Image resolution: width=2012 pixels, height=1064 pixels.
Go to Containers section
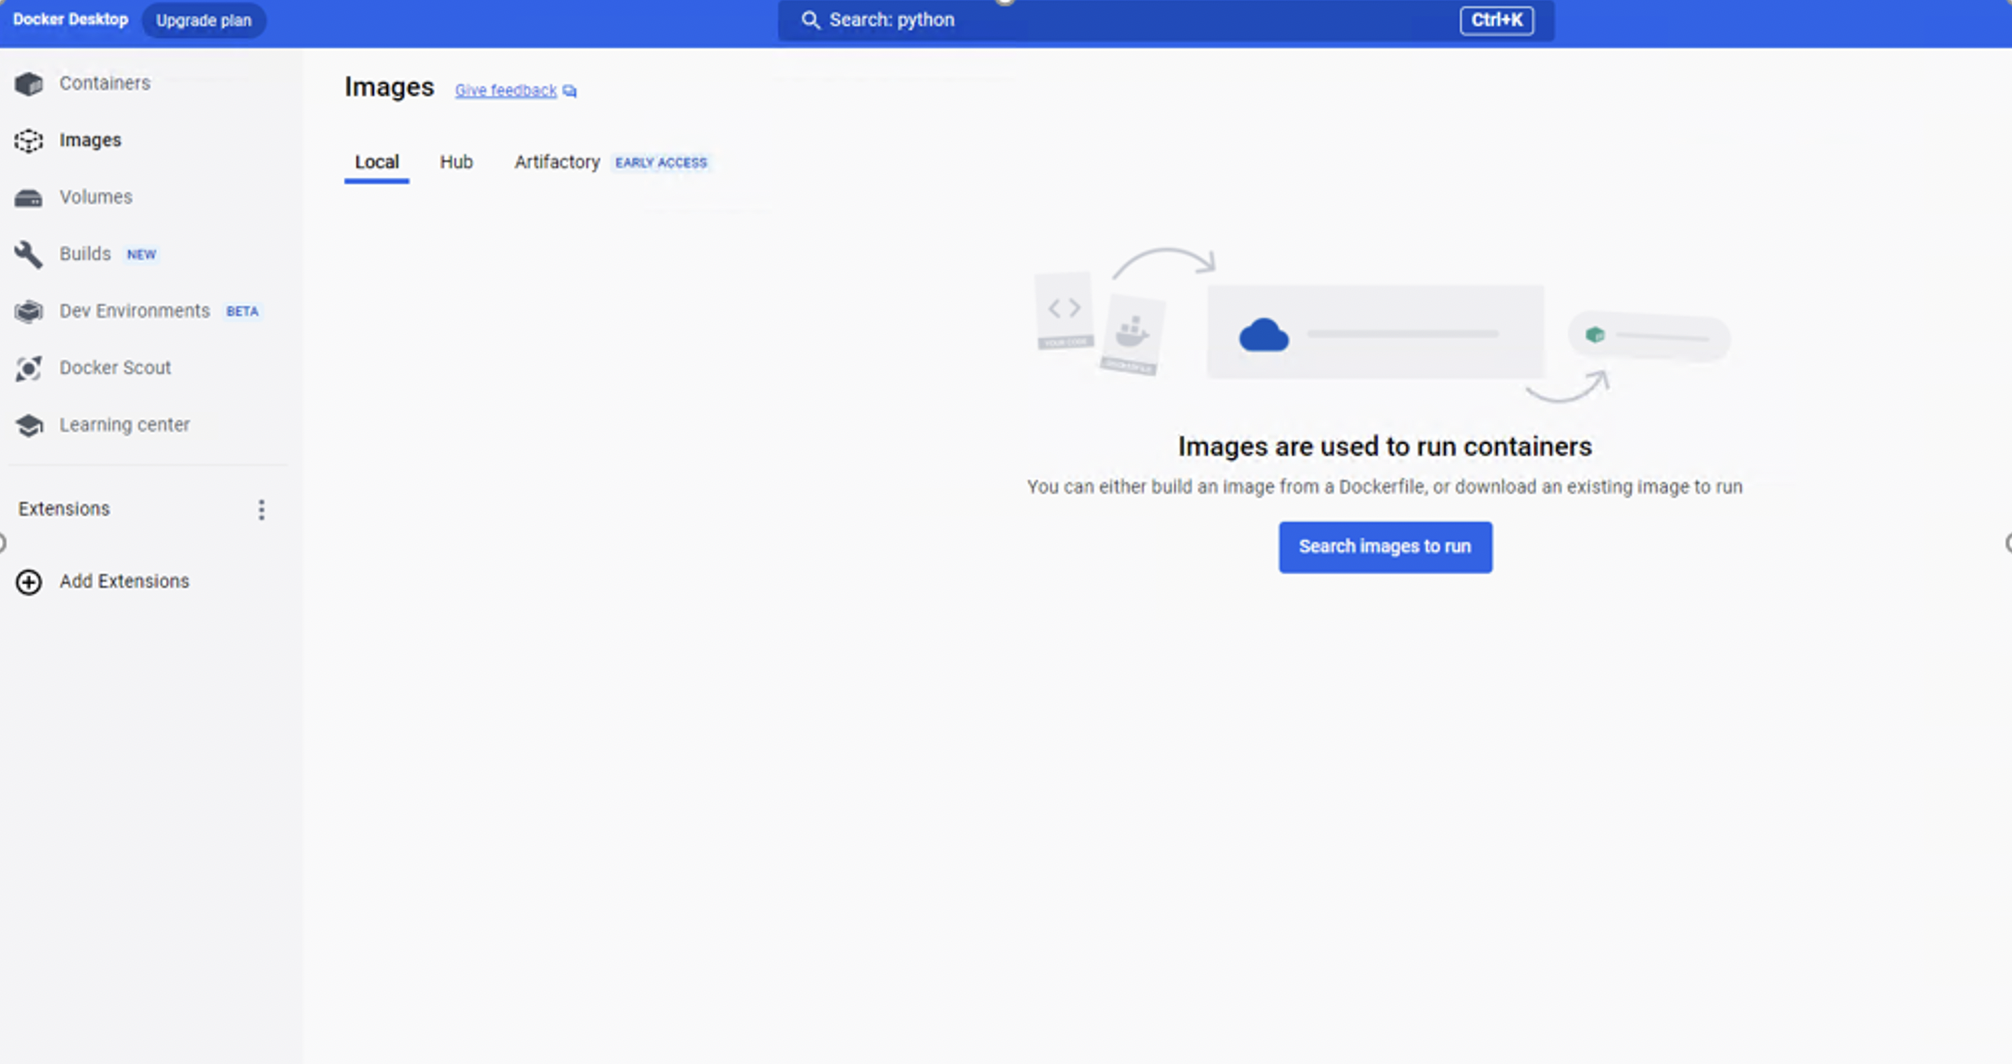[x=105, y=83]
